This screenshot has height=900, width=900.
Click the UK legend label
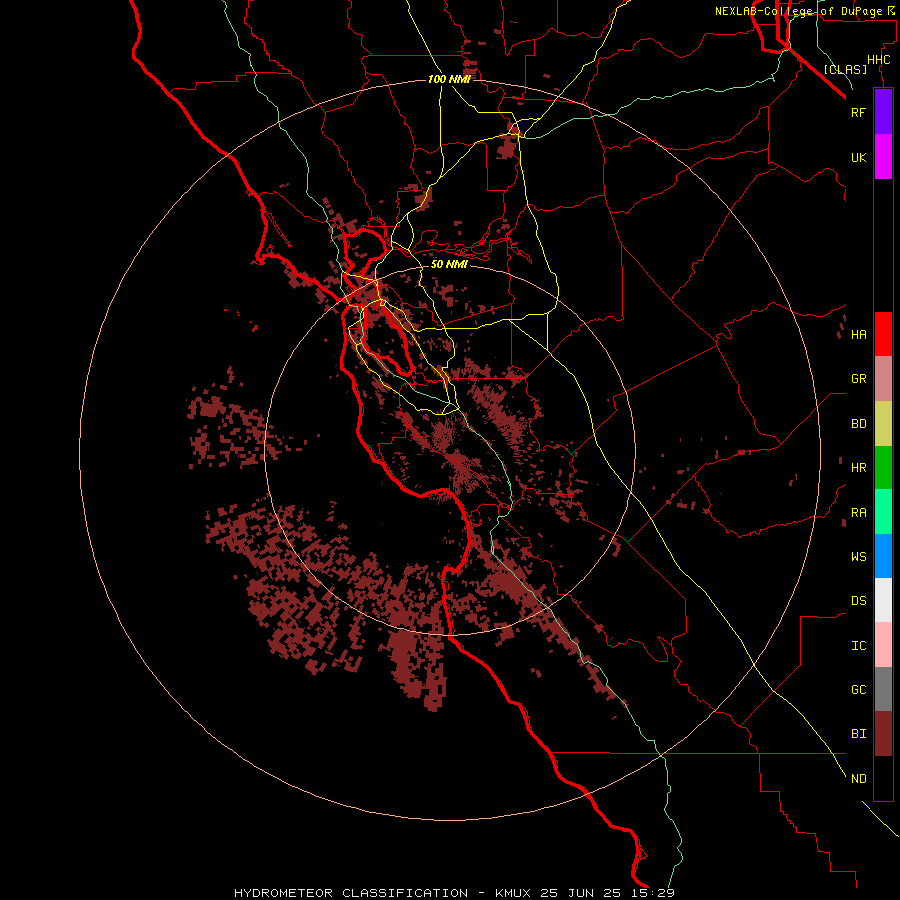(x=859, y=157)
